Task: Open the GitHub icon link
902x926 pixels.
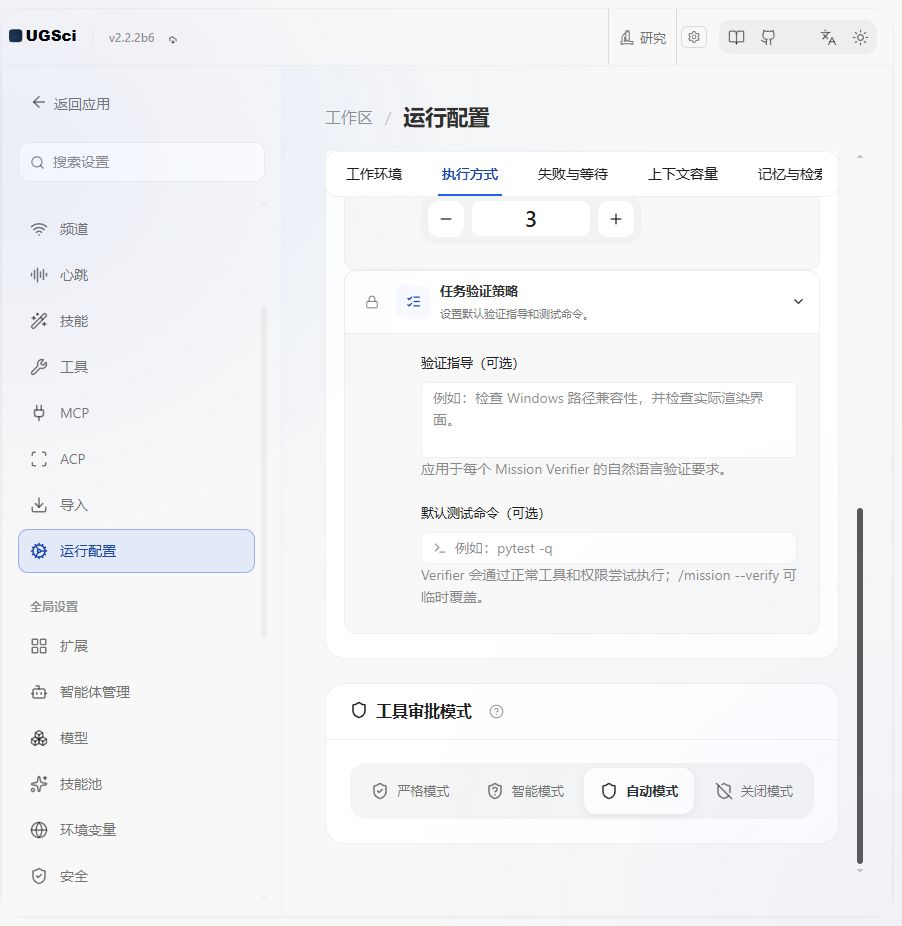Action: [768, 38]
